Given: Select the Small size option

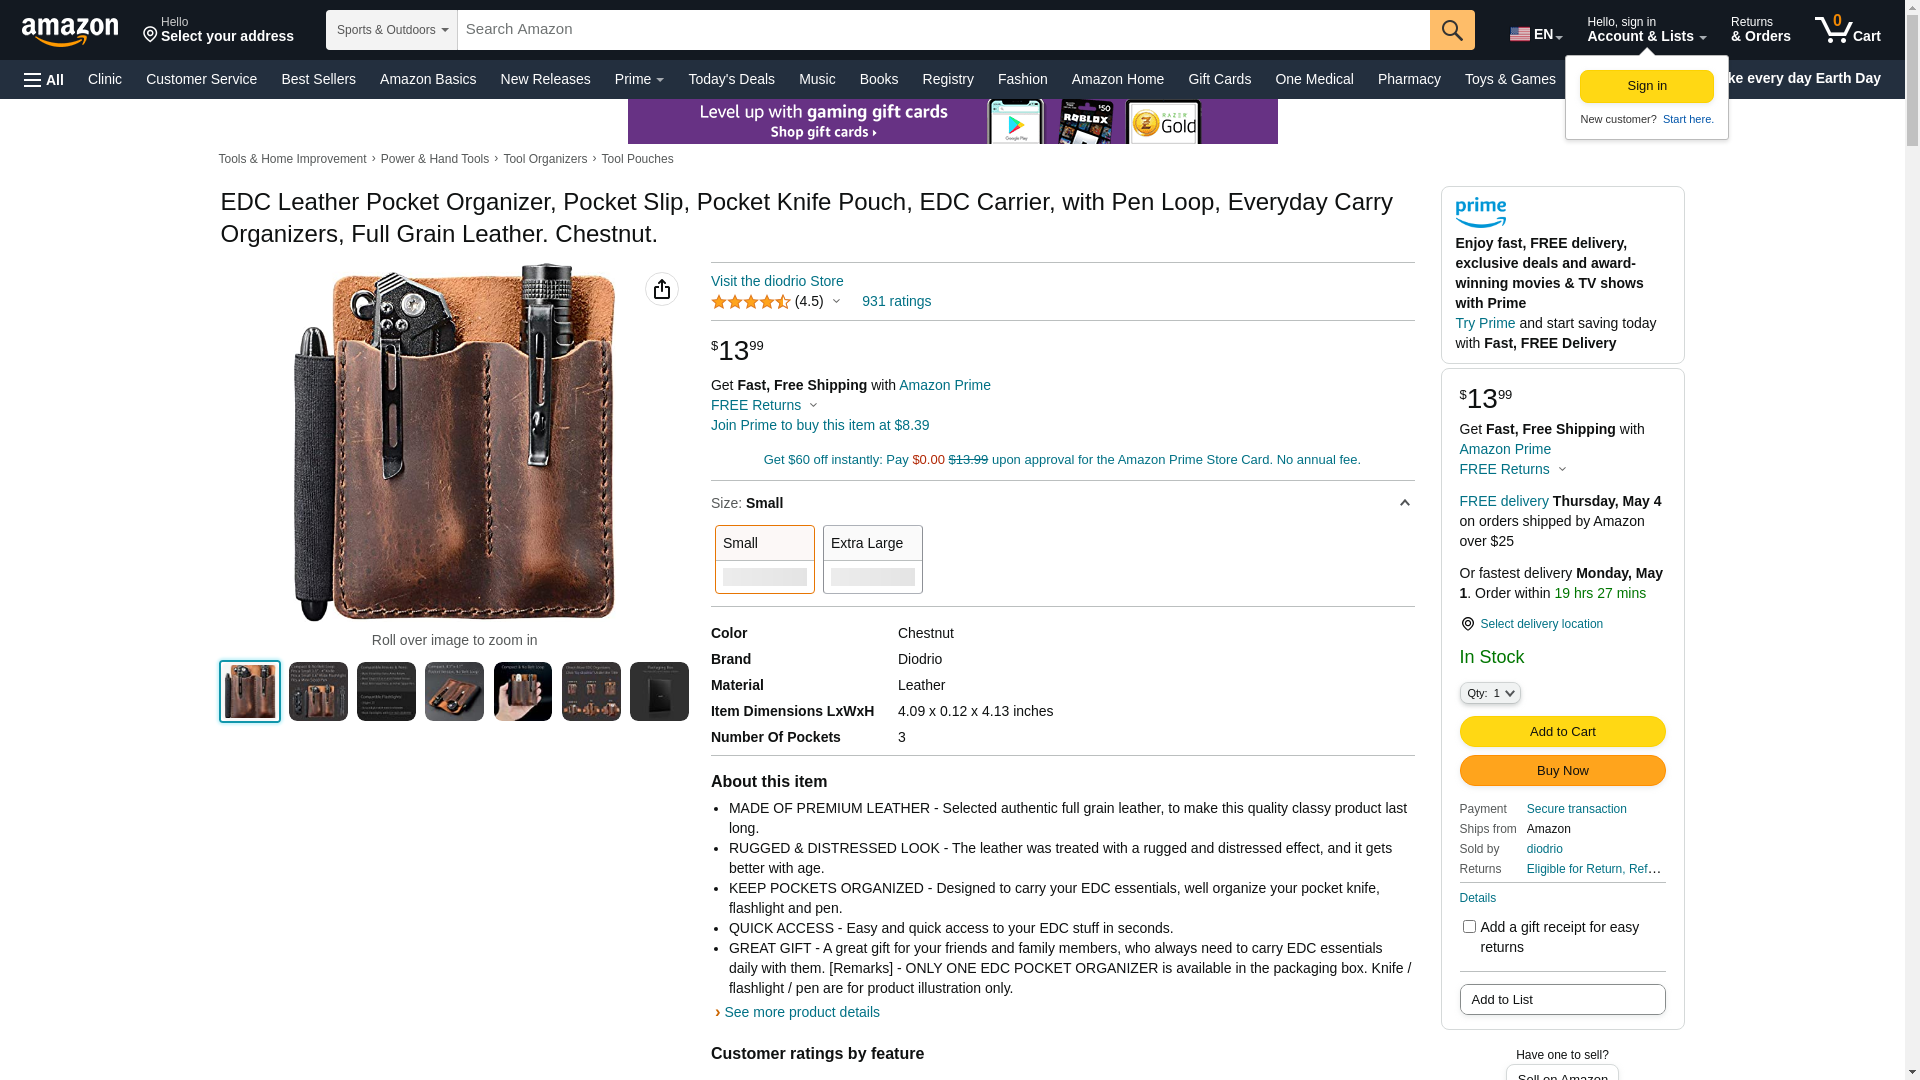Looking at the screenshot, I should tap(765, 560).
